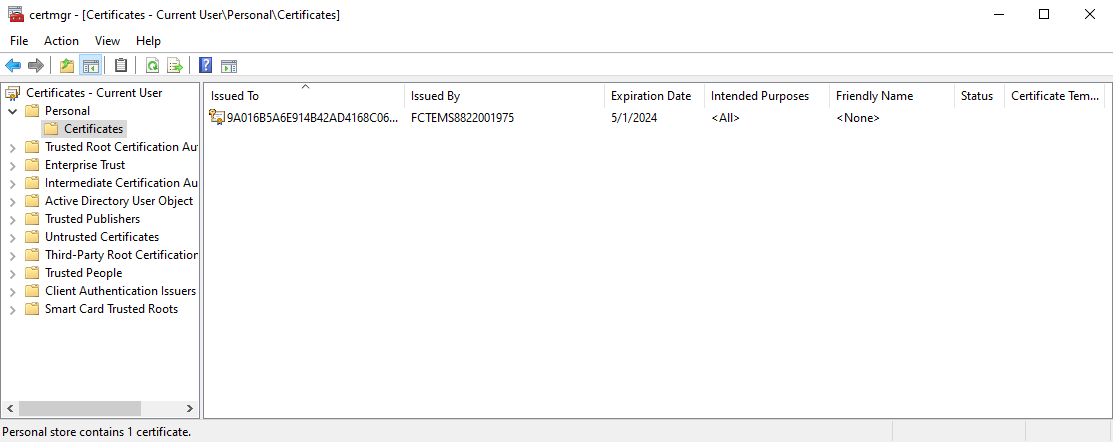Screen dimensions: 1113x442
Task: Open the Action menu
Action: [61, 41]
